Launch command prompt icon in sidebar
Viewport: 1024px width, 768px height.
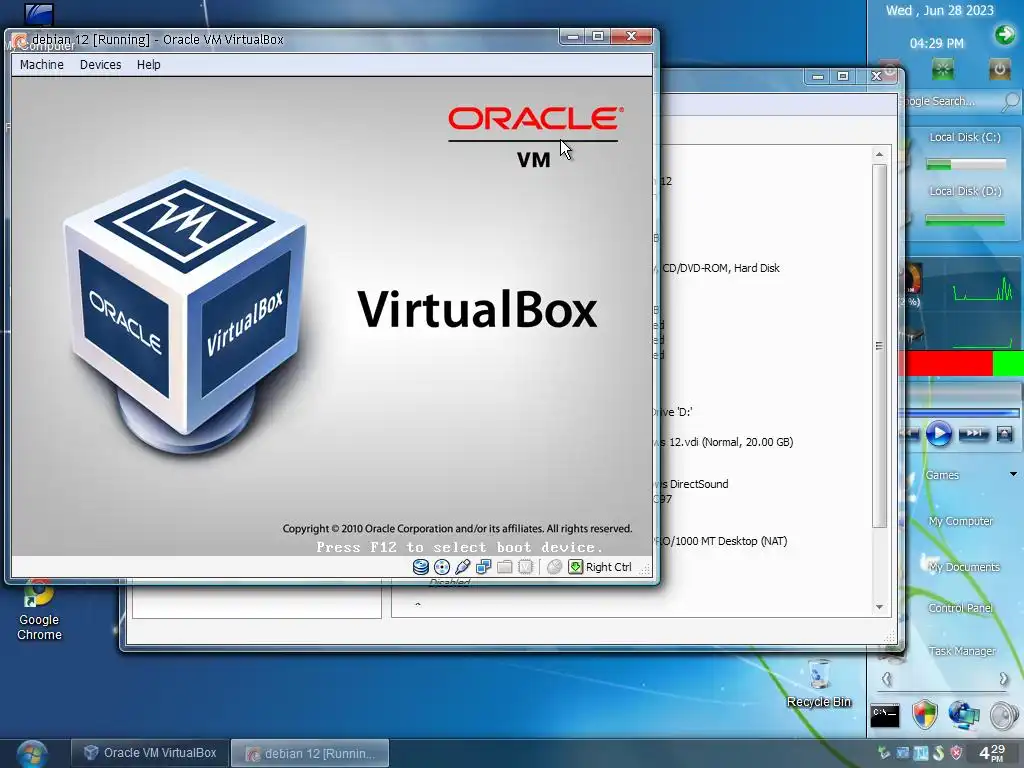point(885,715)
